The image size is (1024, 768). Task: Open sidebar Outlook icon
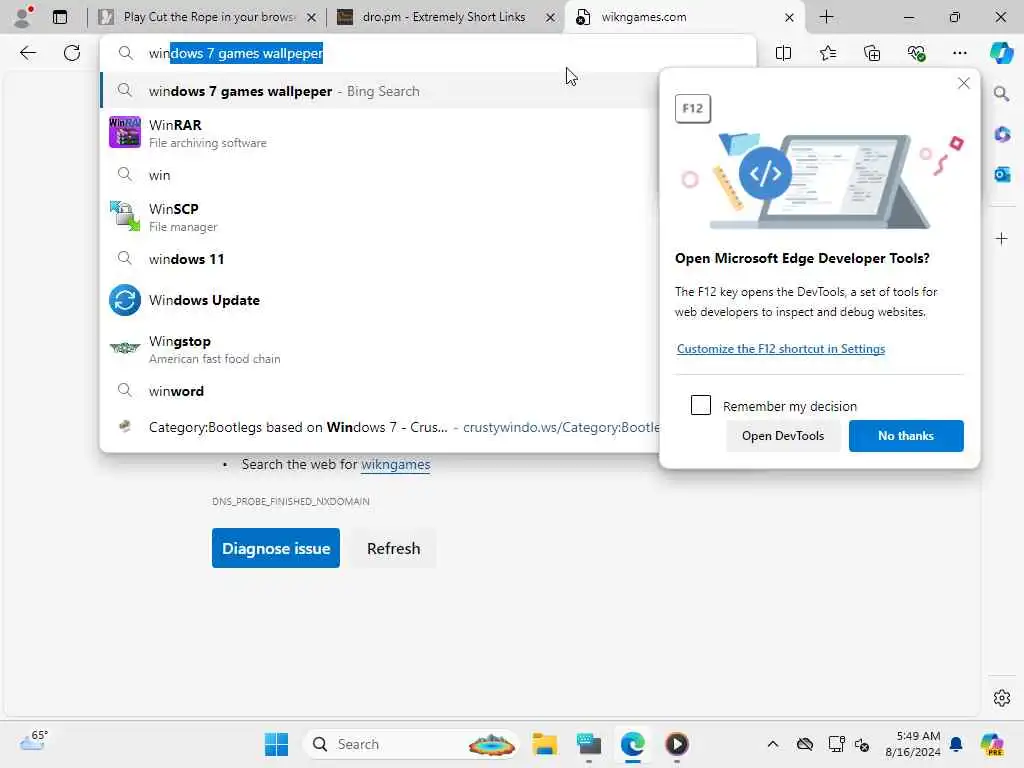(1002, 174)
